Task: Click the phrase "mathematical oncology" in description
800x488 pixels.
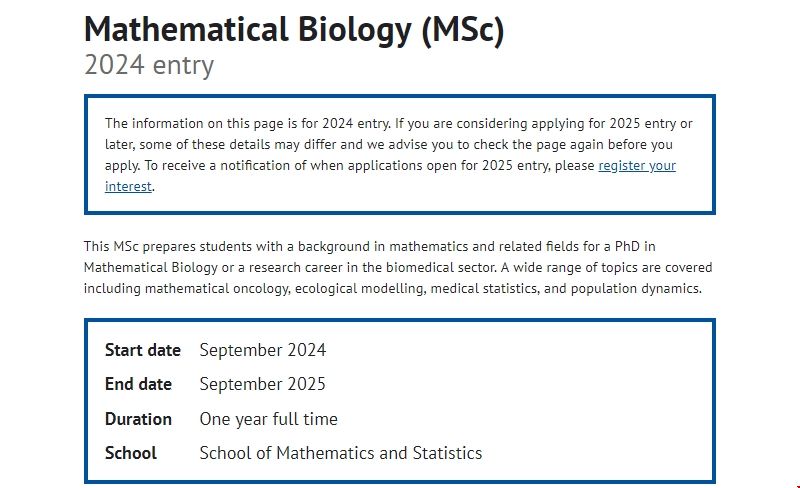Action: coord(210,289)
